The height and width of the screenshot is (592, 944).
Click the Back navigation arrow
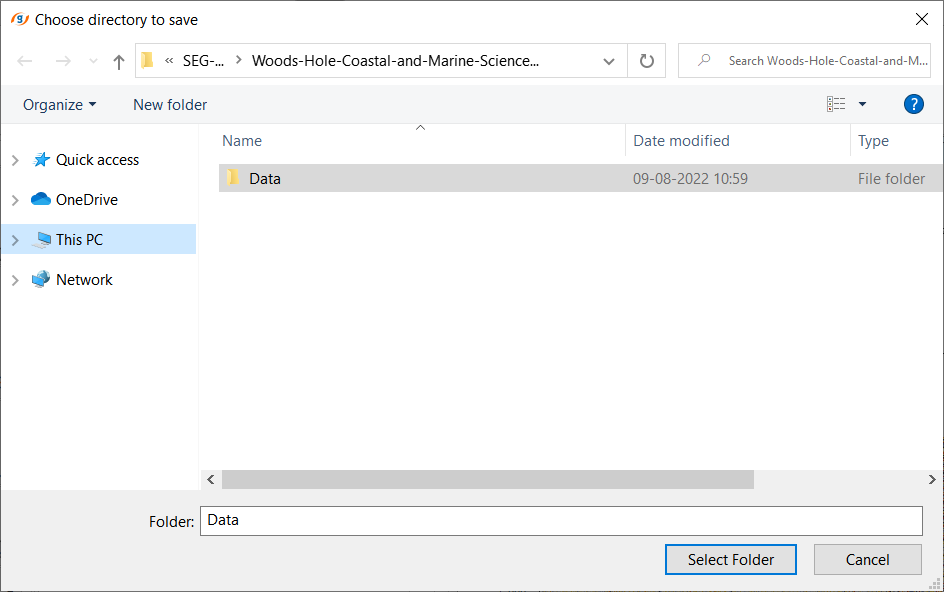[x=25, y=61]
